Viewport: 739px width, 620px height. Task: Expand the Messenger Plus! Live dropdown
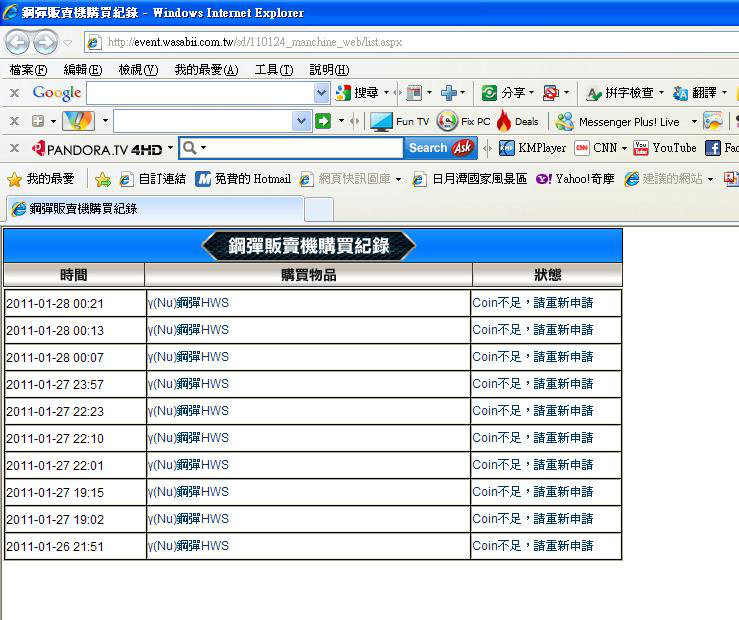[x=693, y=122]
